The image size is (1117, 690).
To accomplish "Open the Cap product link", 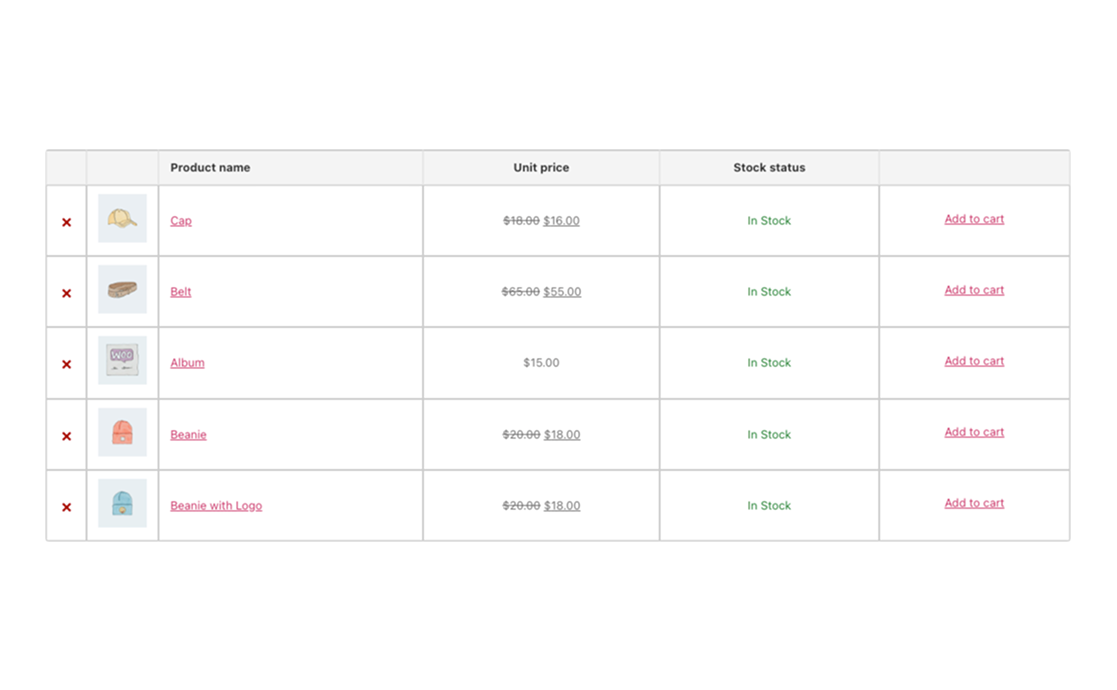I will pos(181,221).
